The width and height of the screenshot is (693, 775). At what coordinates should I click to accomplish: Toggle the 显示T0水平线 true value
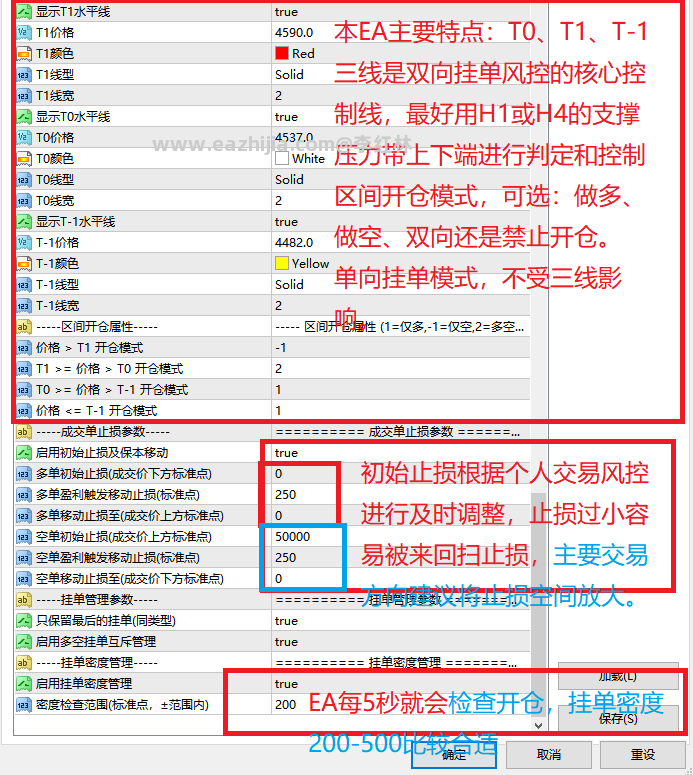(x=286, y=117)
